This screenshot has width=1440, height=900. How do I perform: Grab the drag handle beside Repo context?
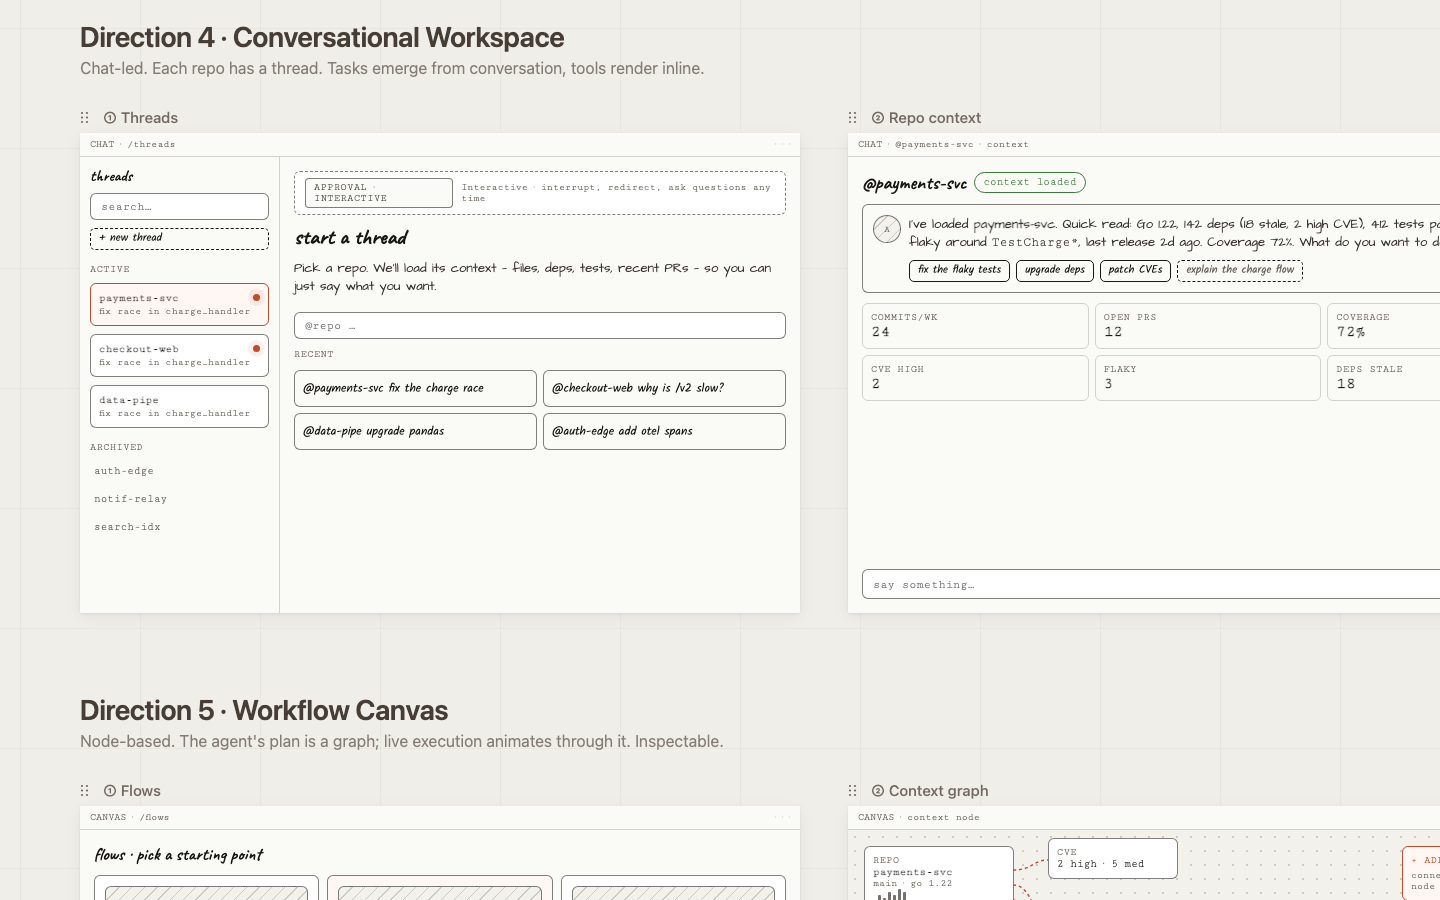click(853, 118)
